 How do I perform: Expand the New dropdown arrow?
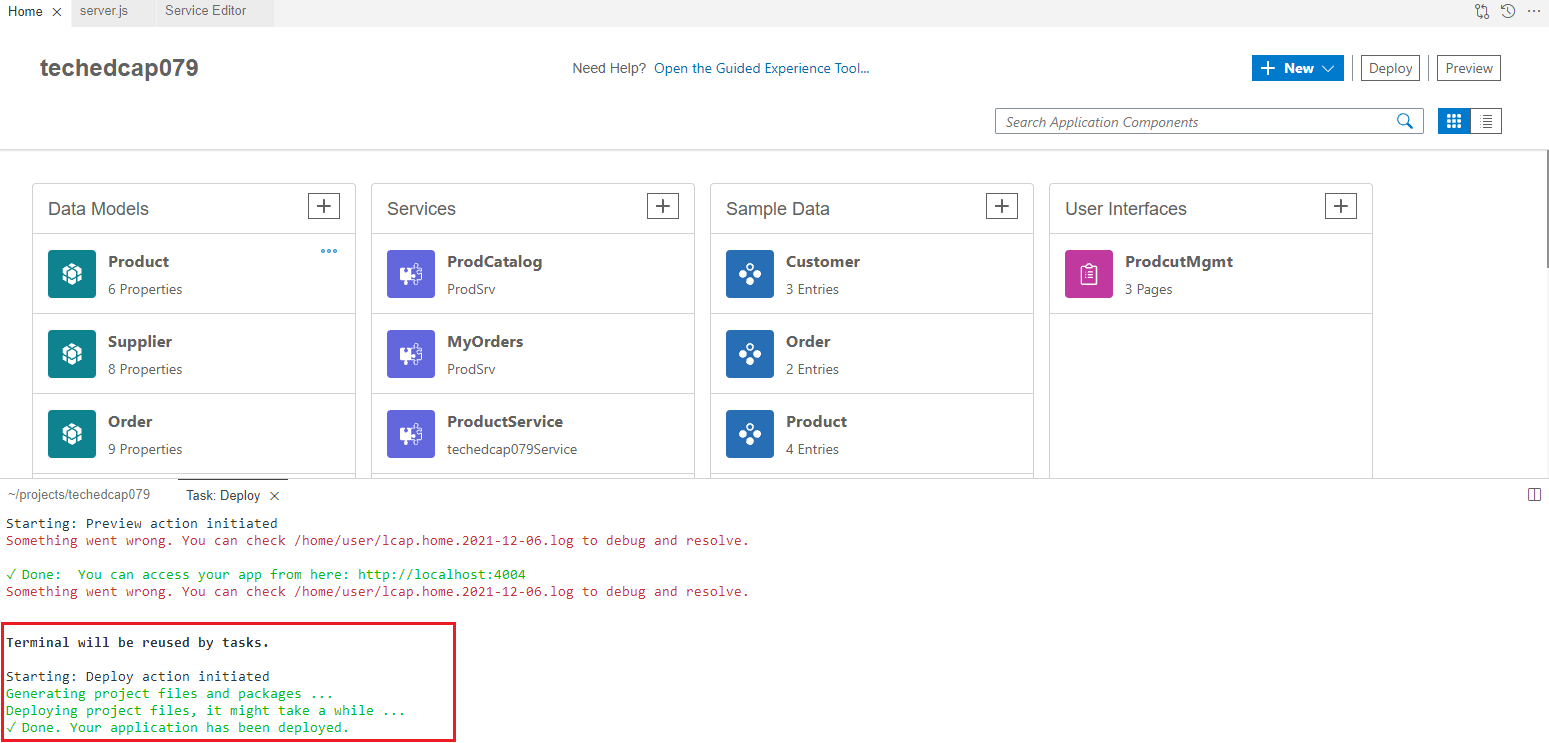[1328, 68]
